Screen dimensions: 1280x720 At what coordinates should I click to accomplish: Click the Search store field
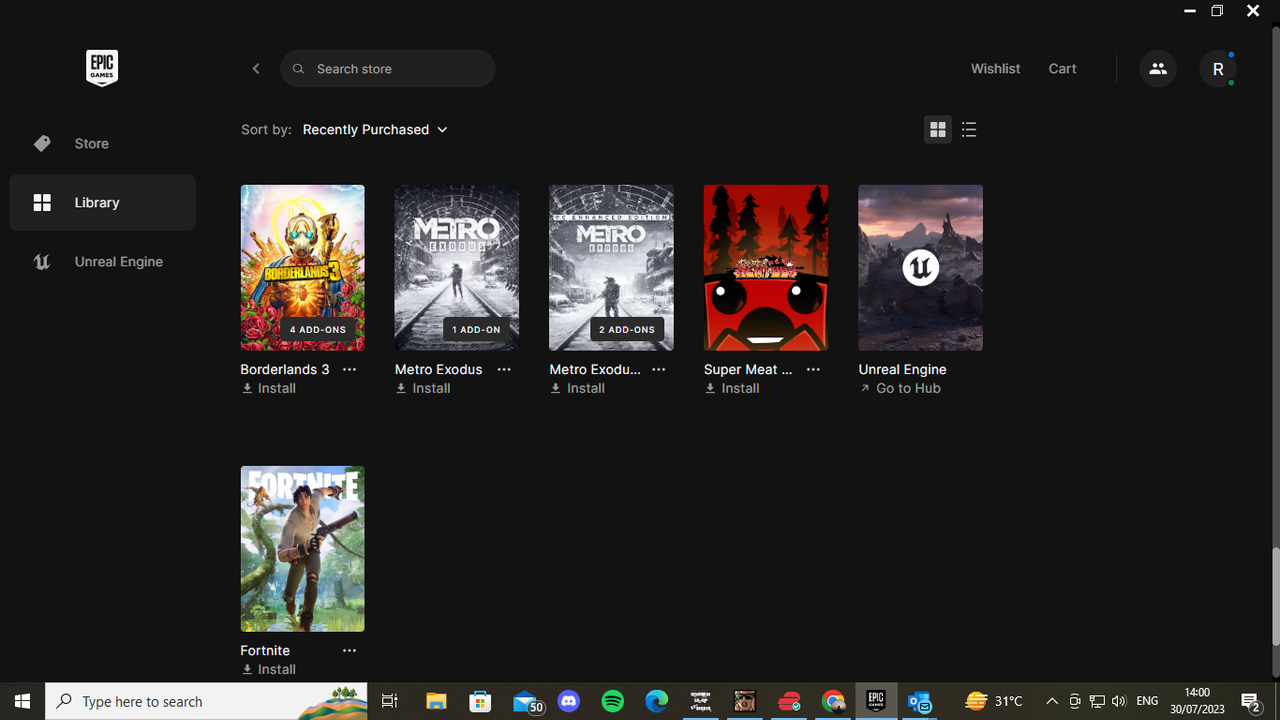(x=388, y=69)
